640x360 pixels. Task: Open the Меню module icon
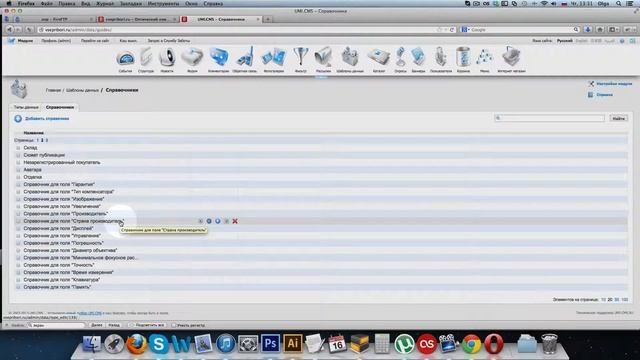[x=484, y=58]
